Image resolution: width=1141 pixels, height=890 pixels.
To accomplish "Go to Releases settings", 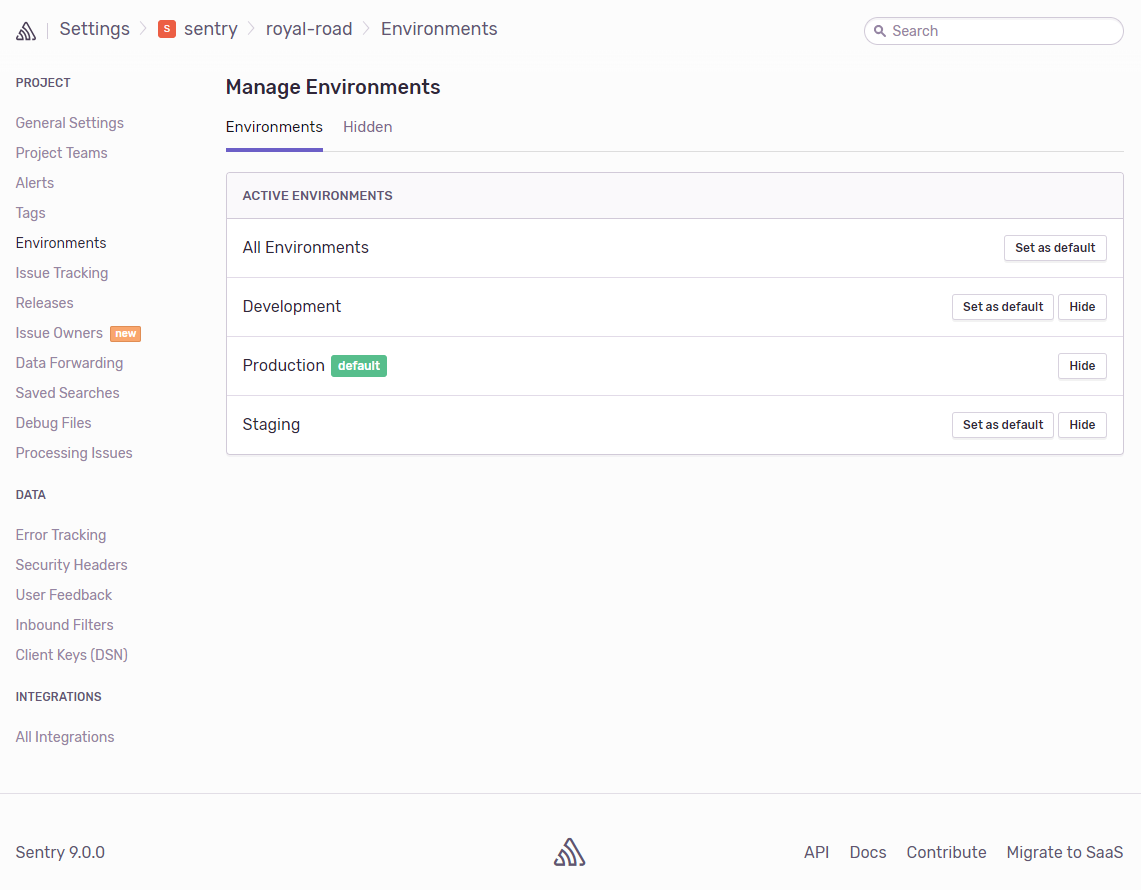I will coord(44,303).
